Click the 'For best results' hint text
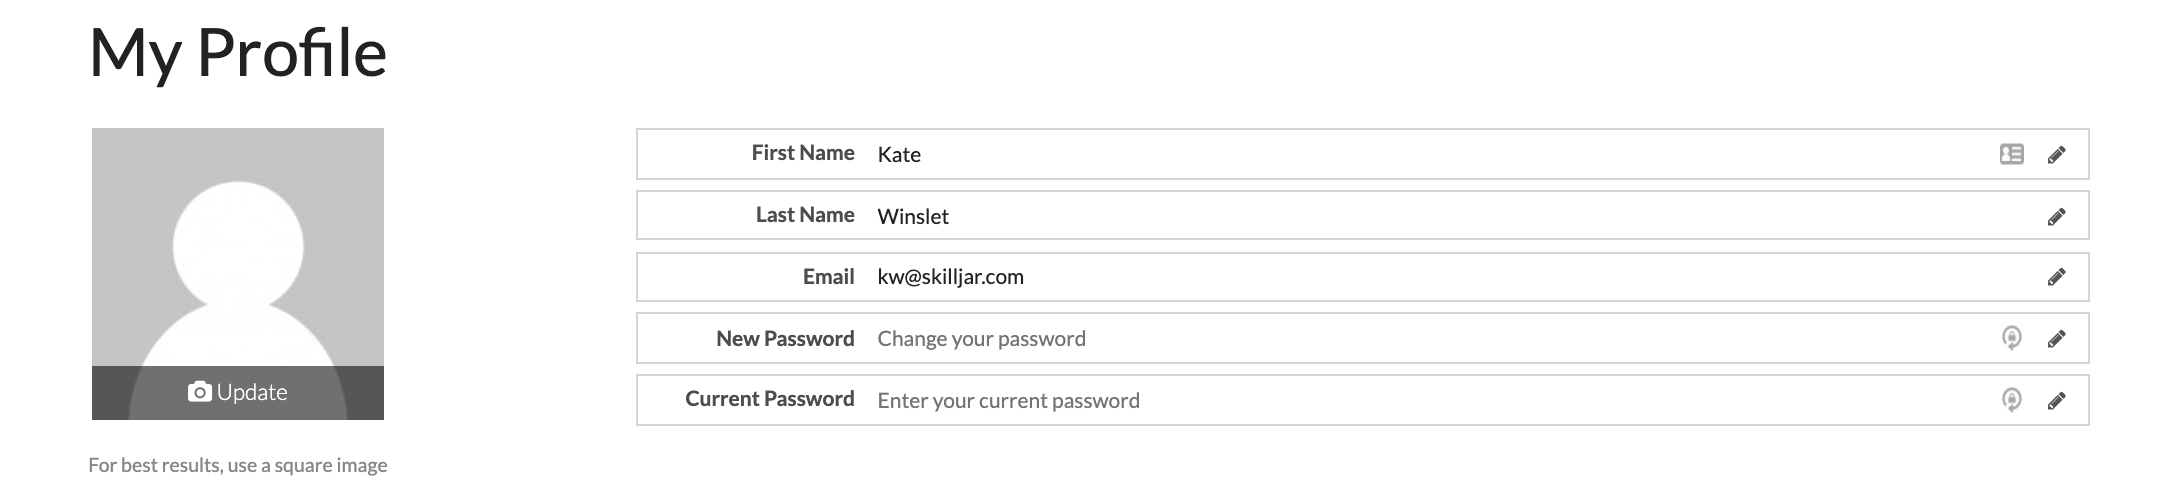This screenshot has width=2164, height=492. click(238, 465)
